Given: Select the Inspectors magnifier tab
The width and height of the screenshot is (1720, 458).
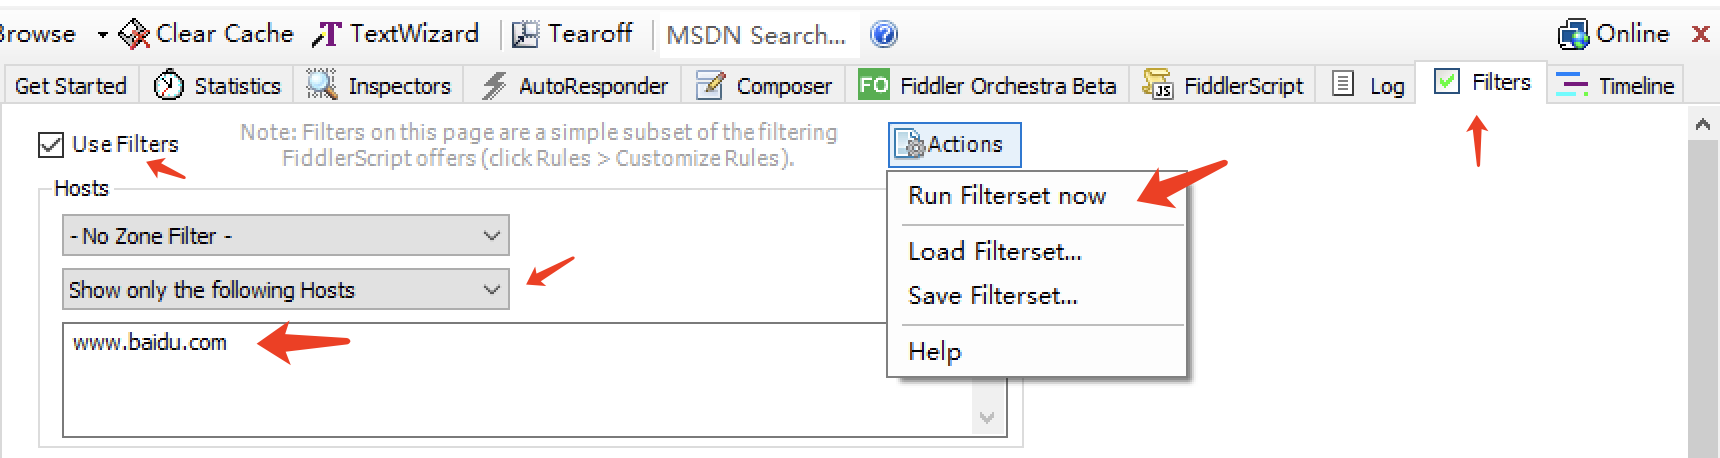Looking at the screenshot, I should click(379, 86).
